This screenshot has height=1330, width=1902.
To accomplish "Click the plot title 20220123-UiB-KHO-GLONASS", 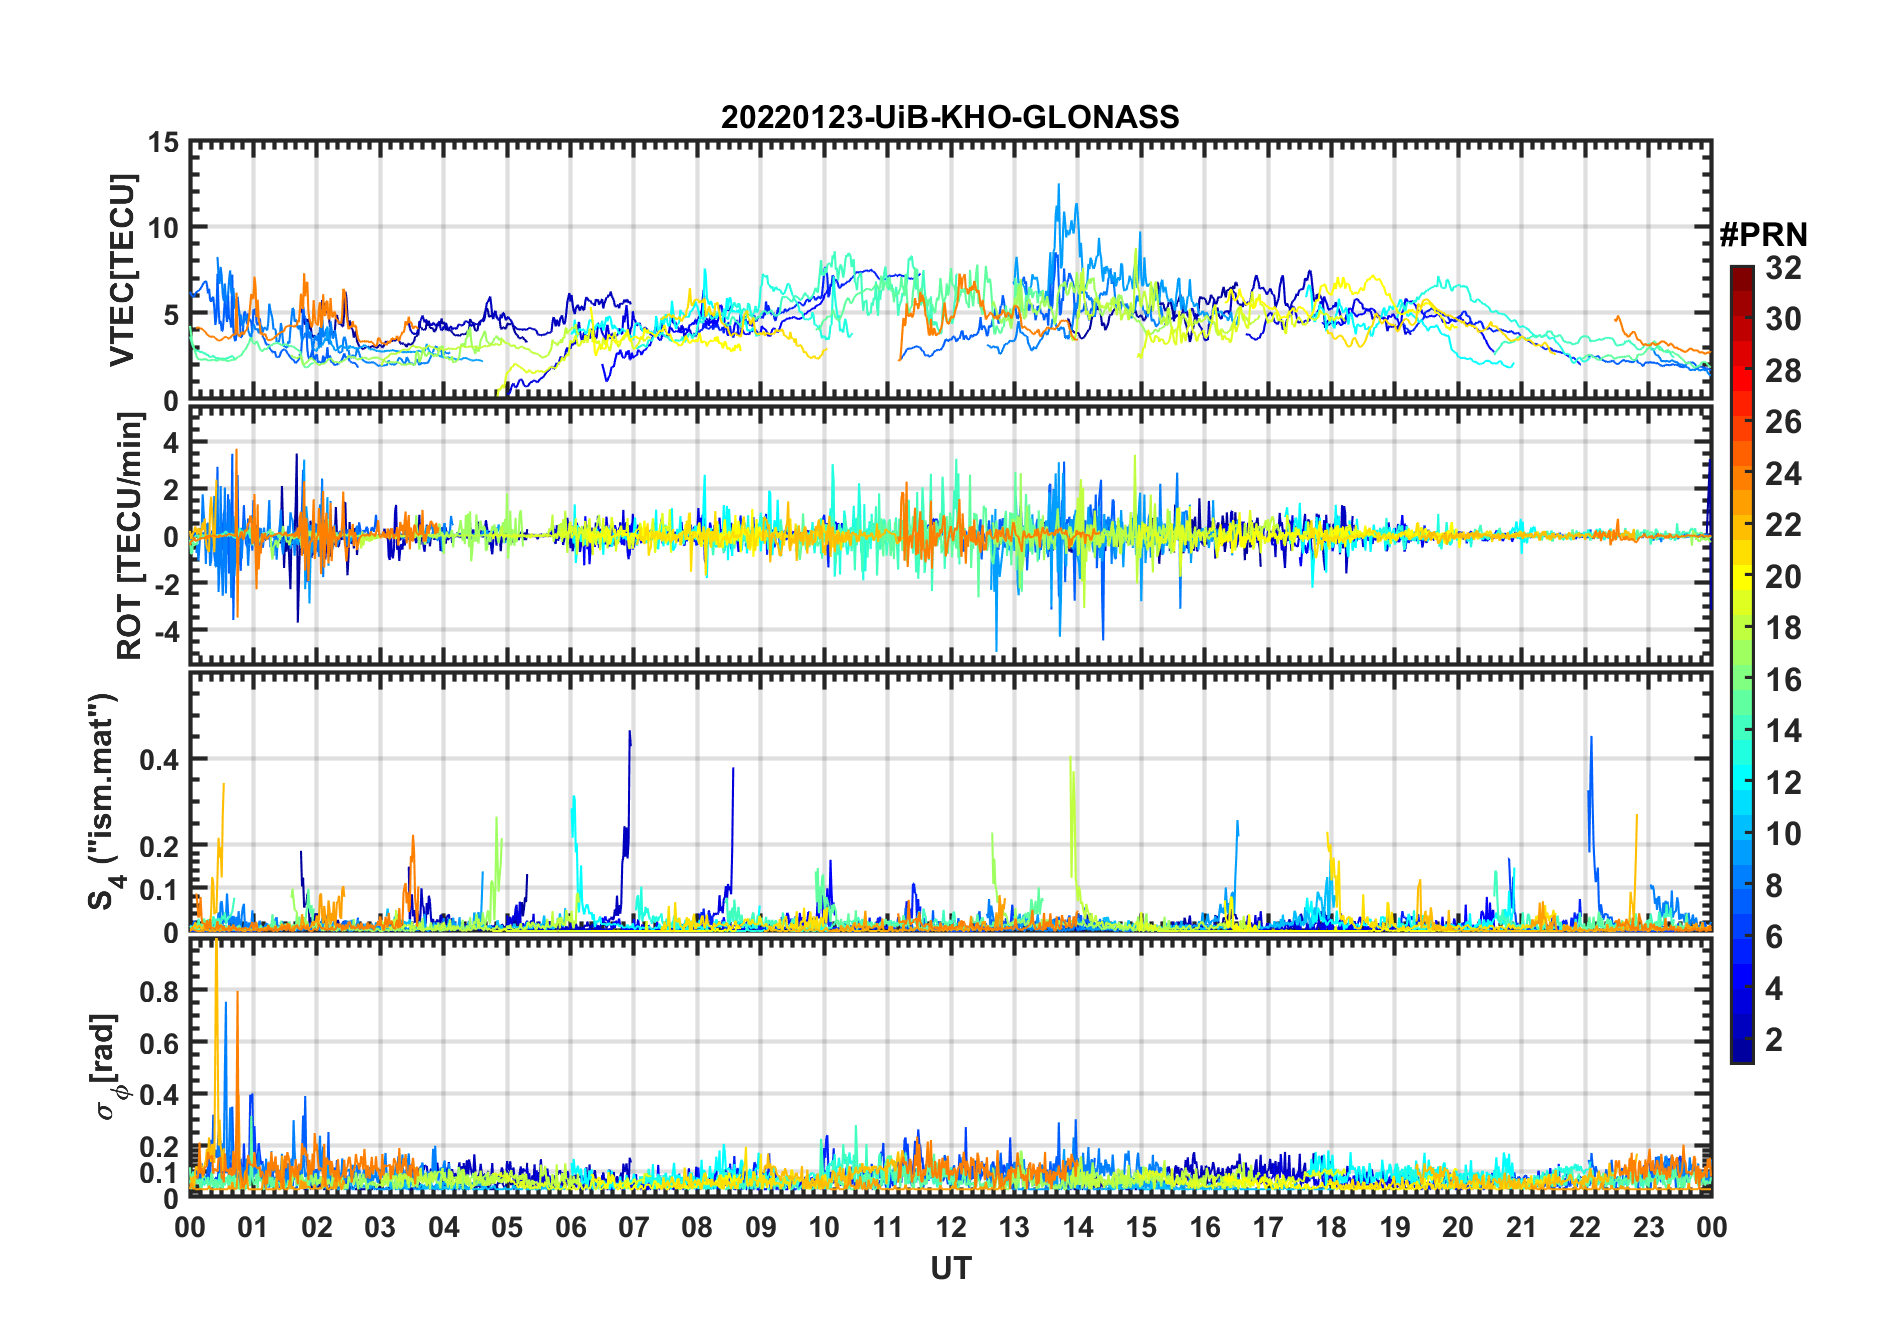I will 950,118.
